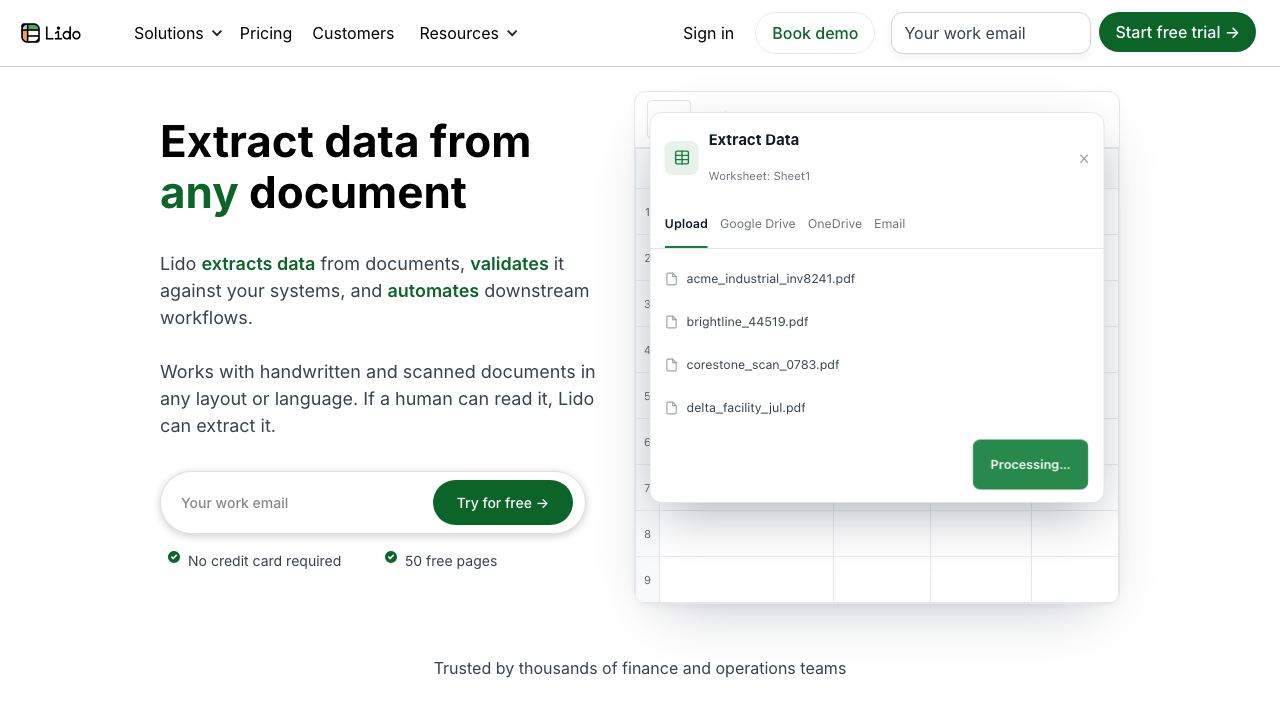Click the green spreadsheet icon beside Extract Data
Viewport: 1280px width, 720px height.
coord(682,158)
